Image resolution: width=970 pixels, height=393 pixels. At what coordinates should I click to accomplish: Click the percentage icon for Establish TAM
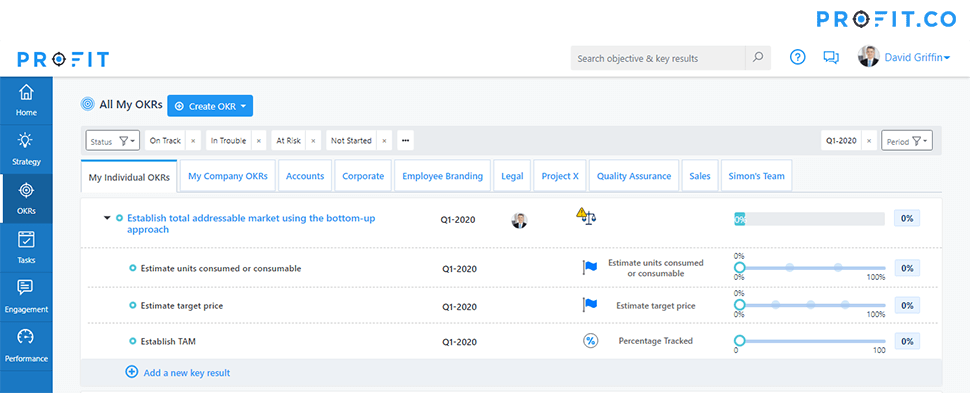point(591,340)
